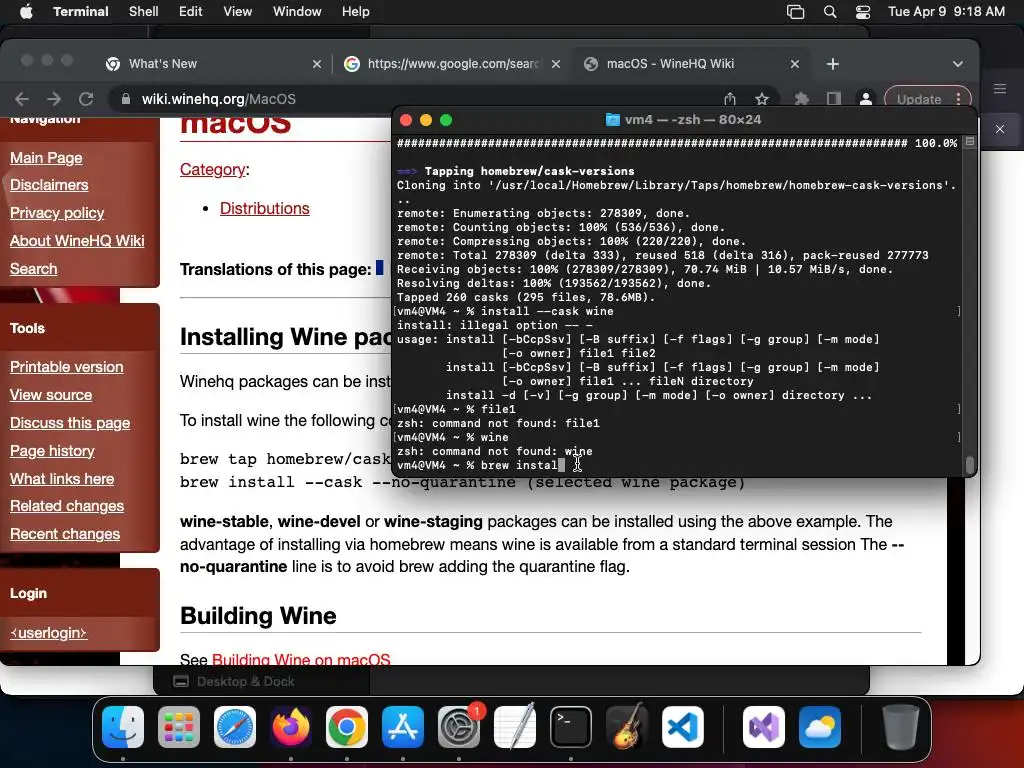1024x768 pixels.
Task: Open the Chrome profile avatar
Action: coord(865,99)
